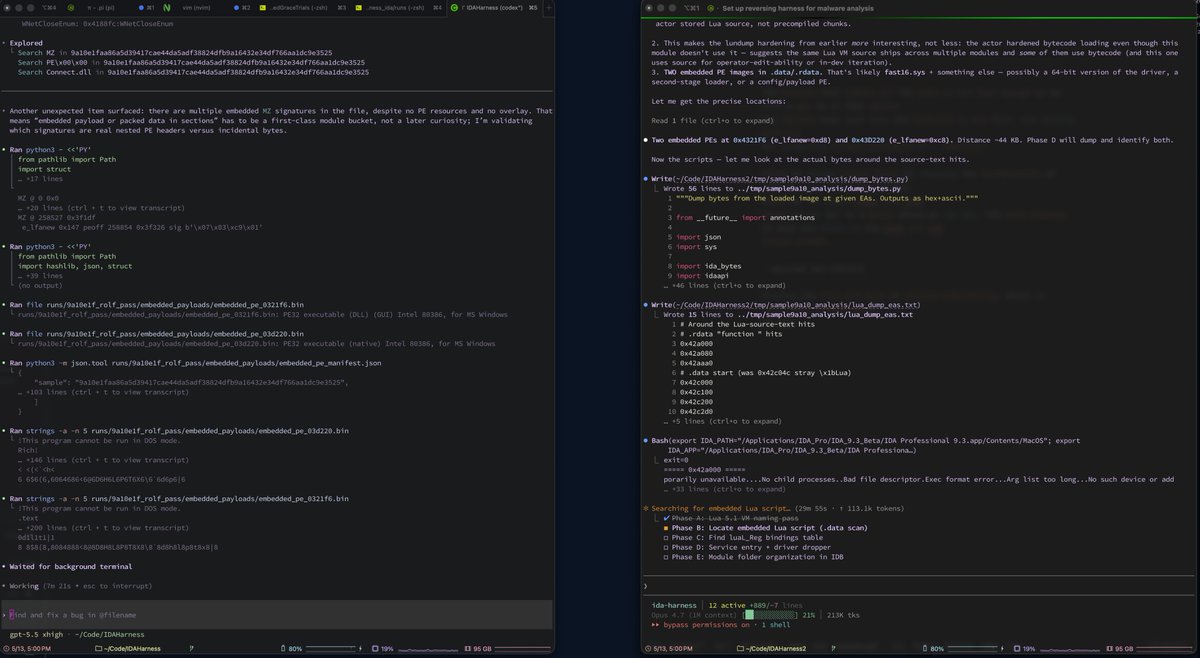The image size is (1200, 658).
Task: Toggle 'Phase E: Module folder organization in IDB' checkbox
Action: (666, 556)
